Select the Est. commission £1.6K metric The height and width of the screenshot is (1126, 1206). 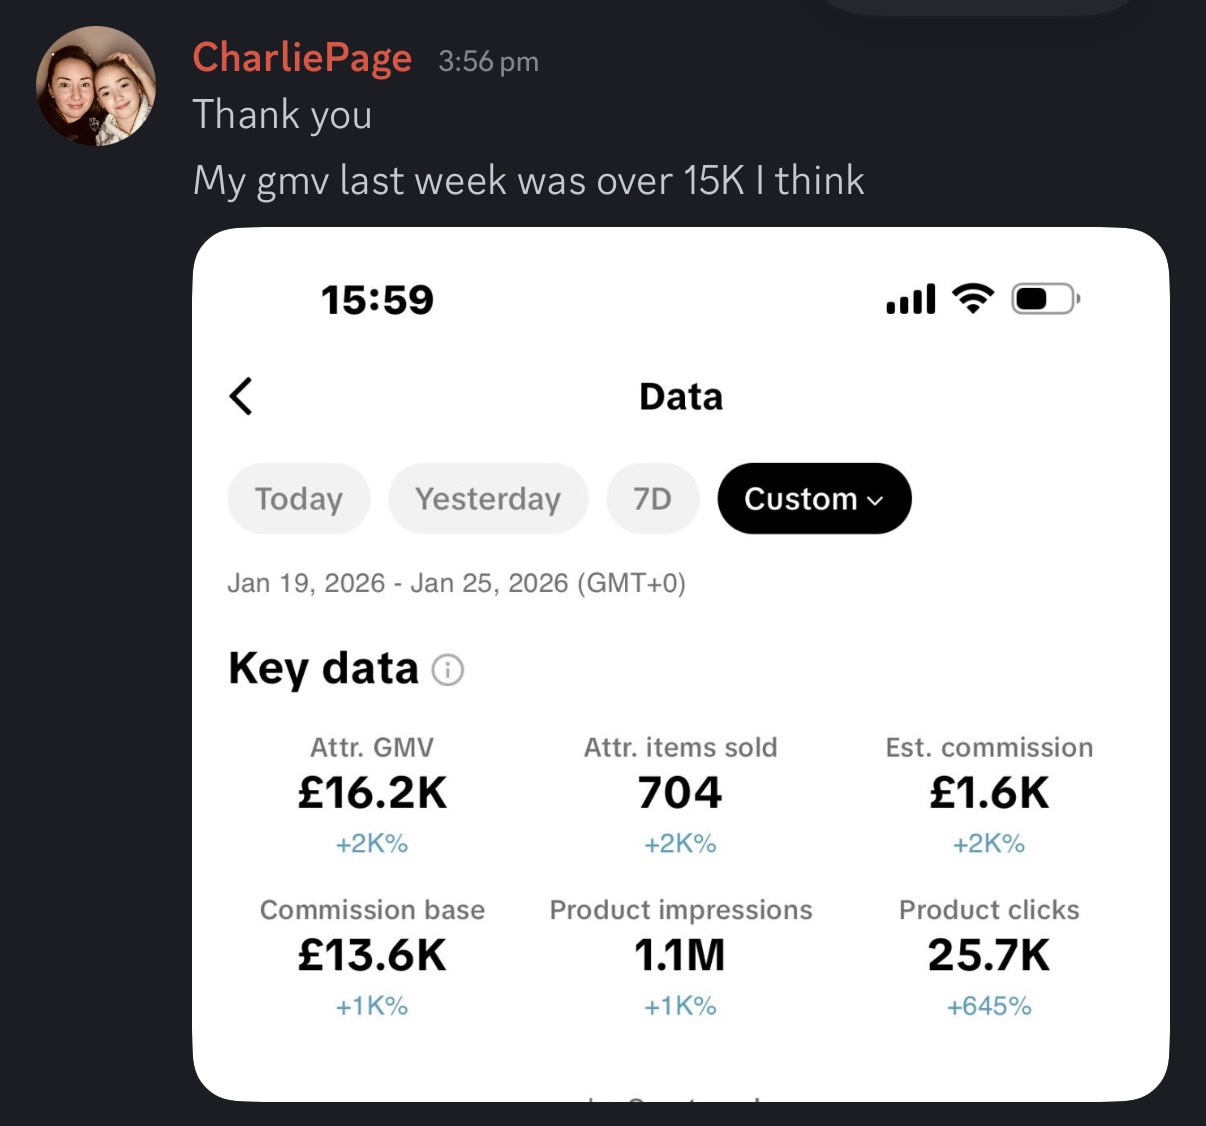point(989,793)
